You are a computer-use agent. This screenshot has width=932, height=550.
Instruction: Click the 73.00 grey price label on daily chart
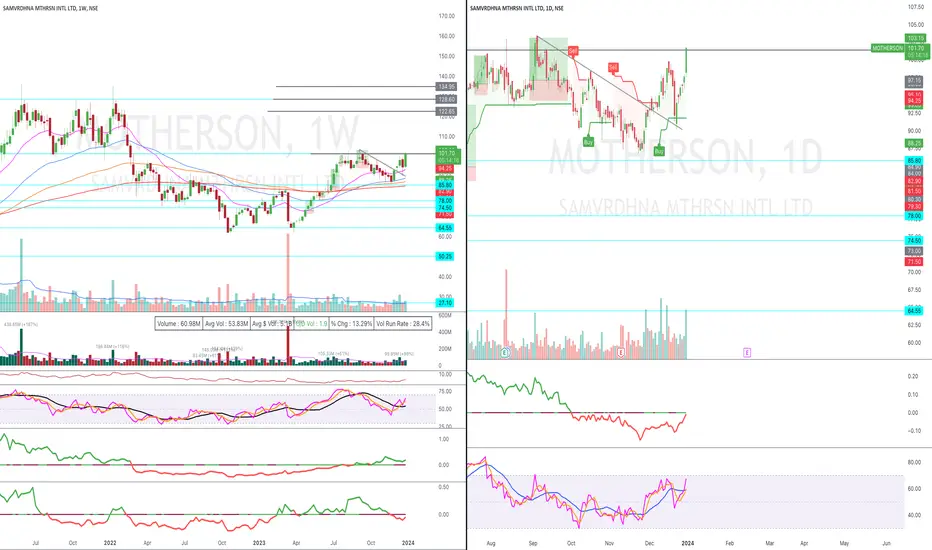914,251
